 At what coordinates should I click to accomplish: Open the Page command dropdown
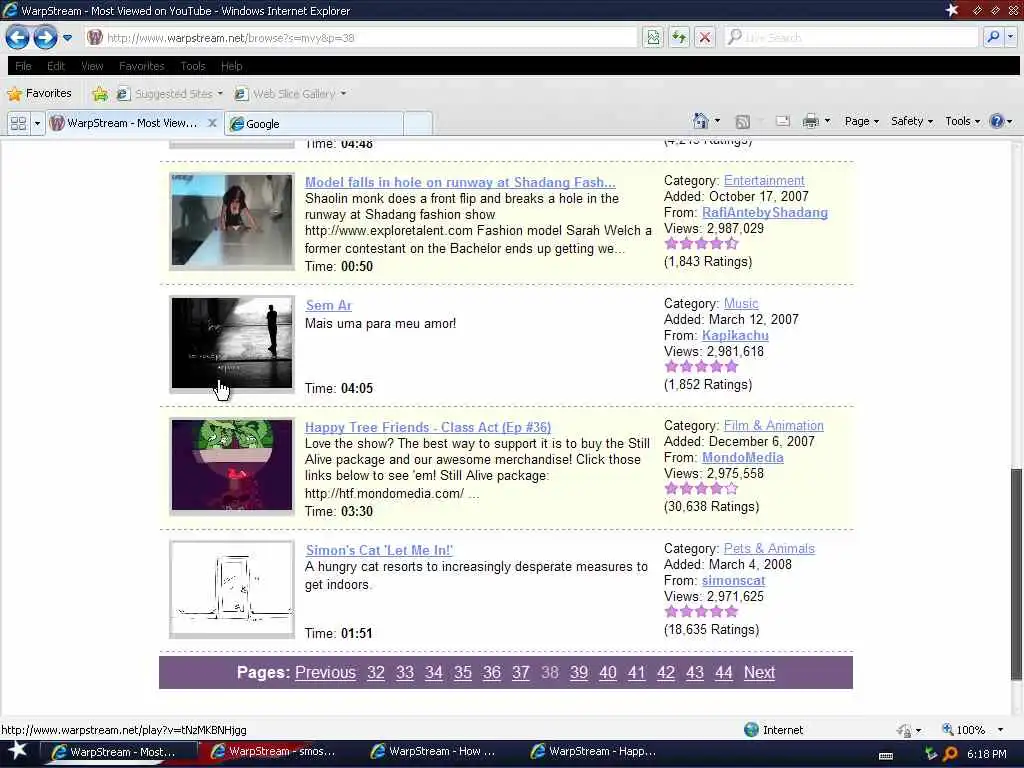861,121
